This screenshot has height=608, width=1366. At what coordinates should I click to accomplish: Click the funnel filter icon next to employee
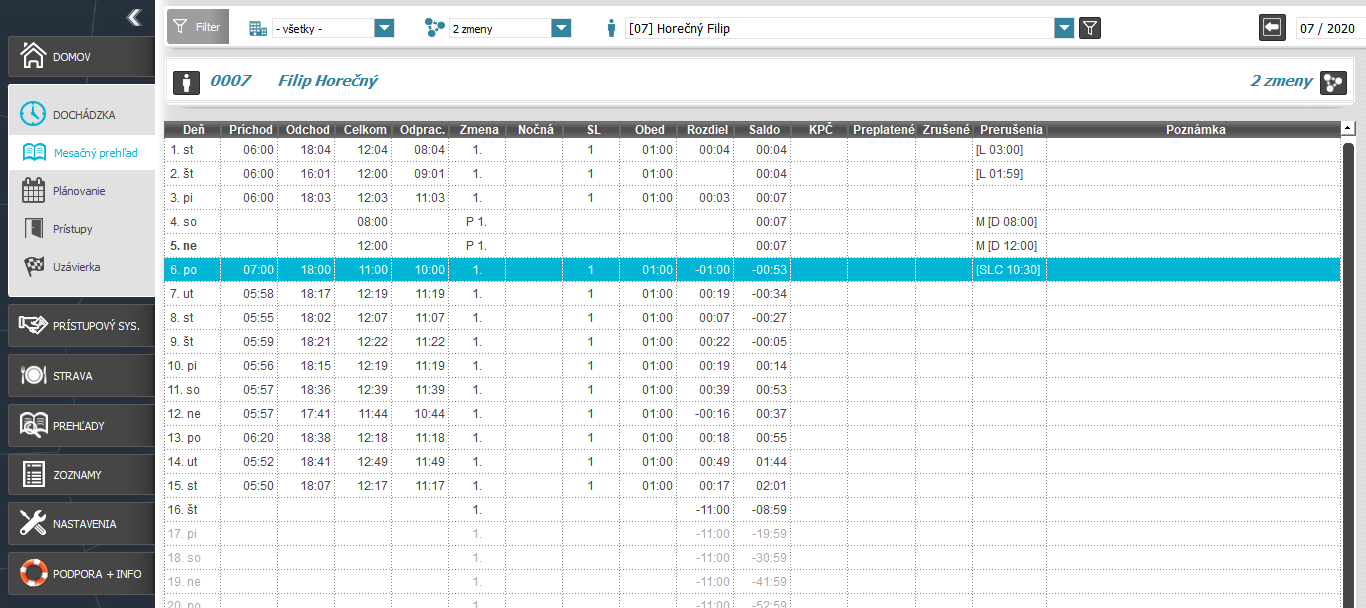pos(1090,28)
